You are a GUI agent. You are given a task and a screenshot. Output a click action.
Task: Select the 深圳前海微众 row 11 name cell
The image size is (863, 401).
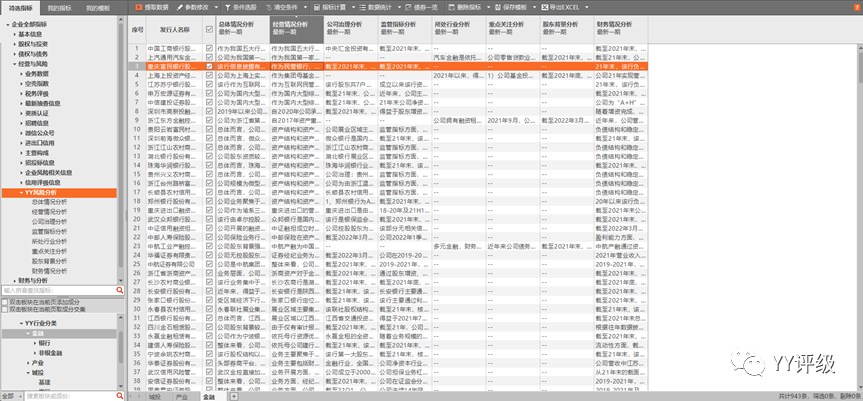click(174, 138)
